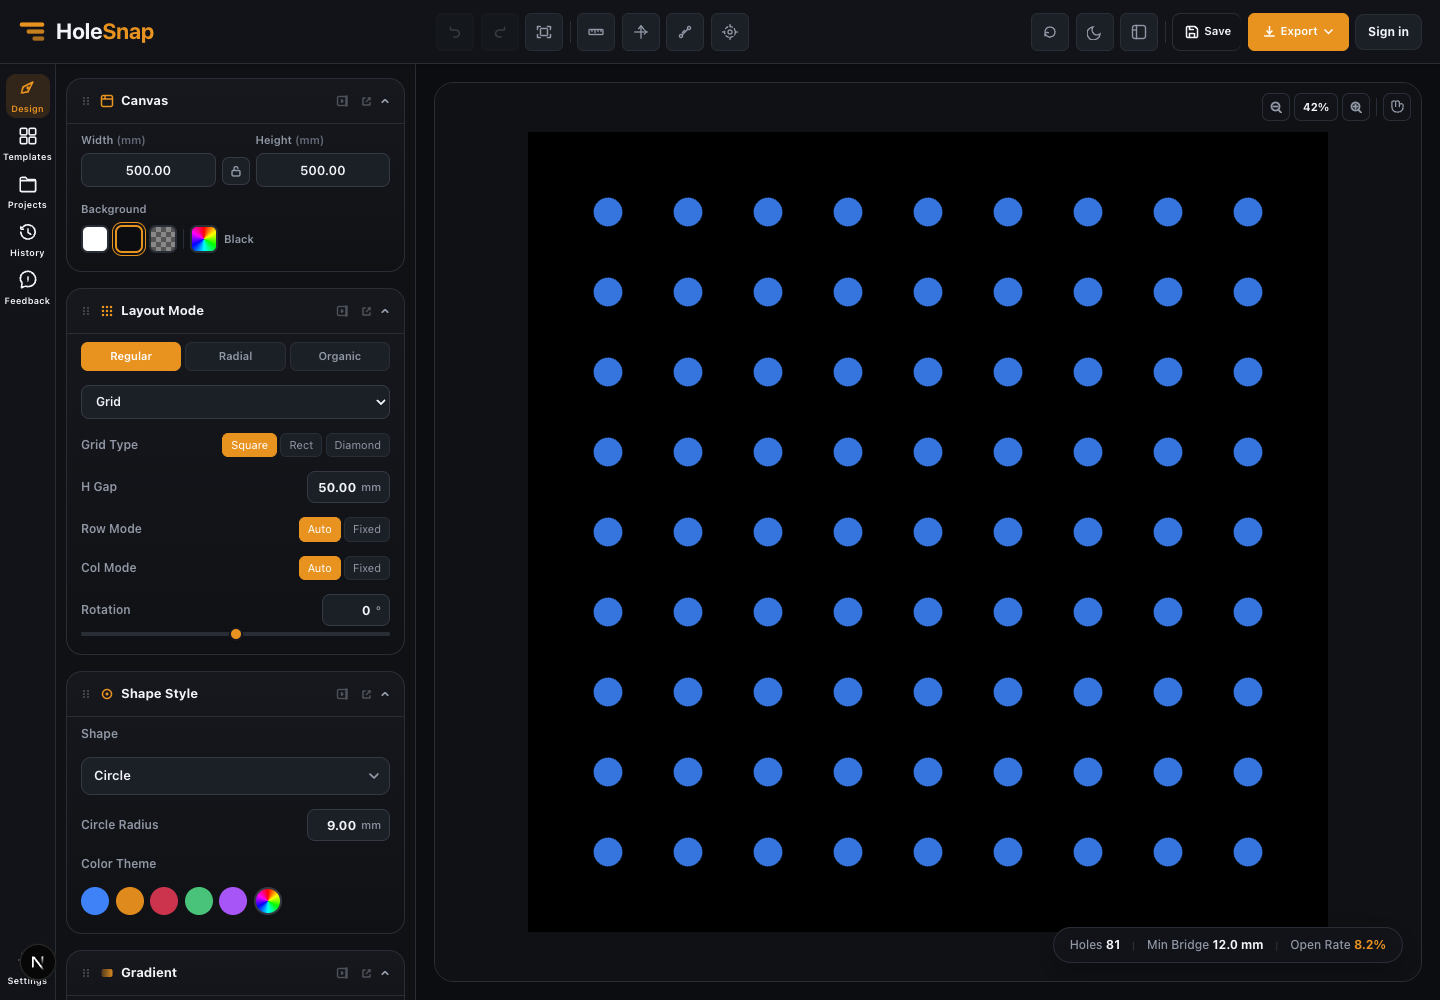Pick the green color theme
The height and width of the screenshot is (1000, 1440).
tap(199, 901)
